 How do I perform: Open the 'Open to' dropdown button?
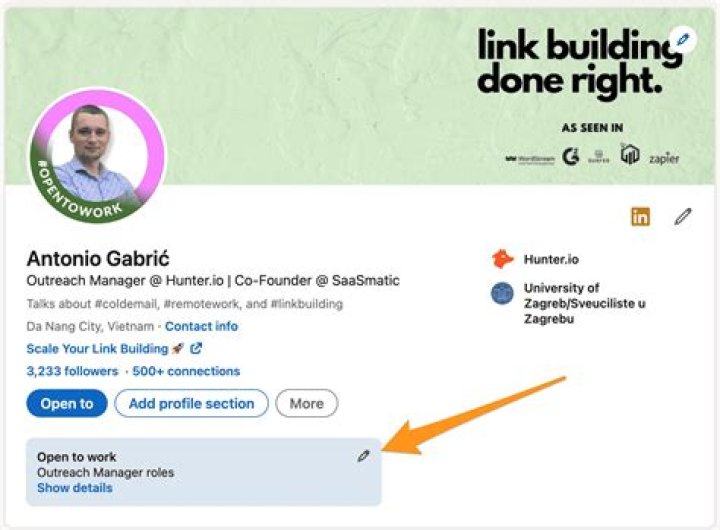tap(67, 404)
